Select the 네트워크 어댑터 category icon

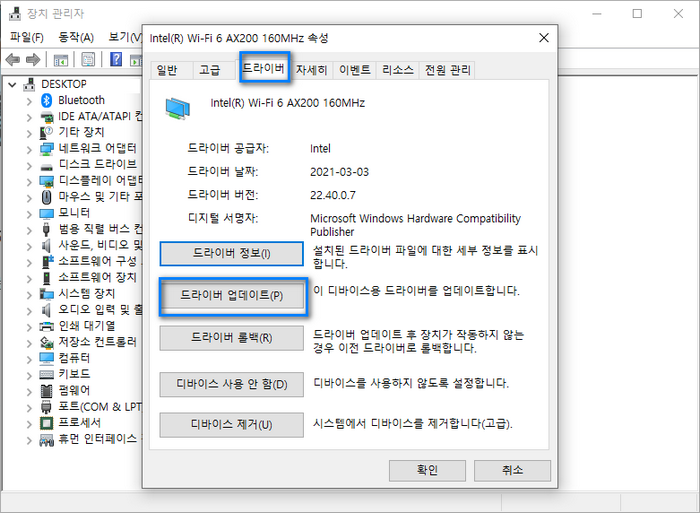click(46, 149)
